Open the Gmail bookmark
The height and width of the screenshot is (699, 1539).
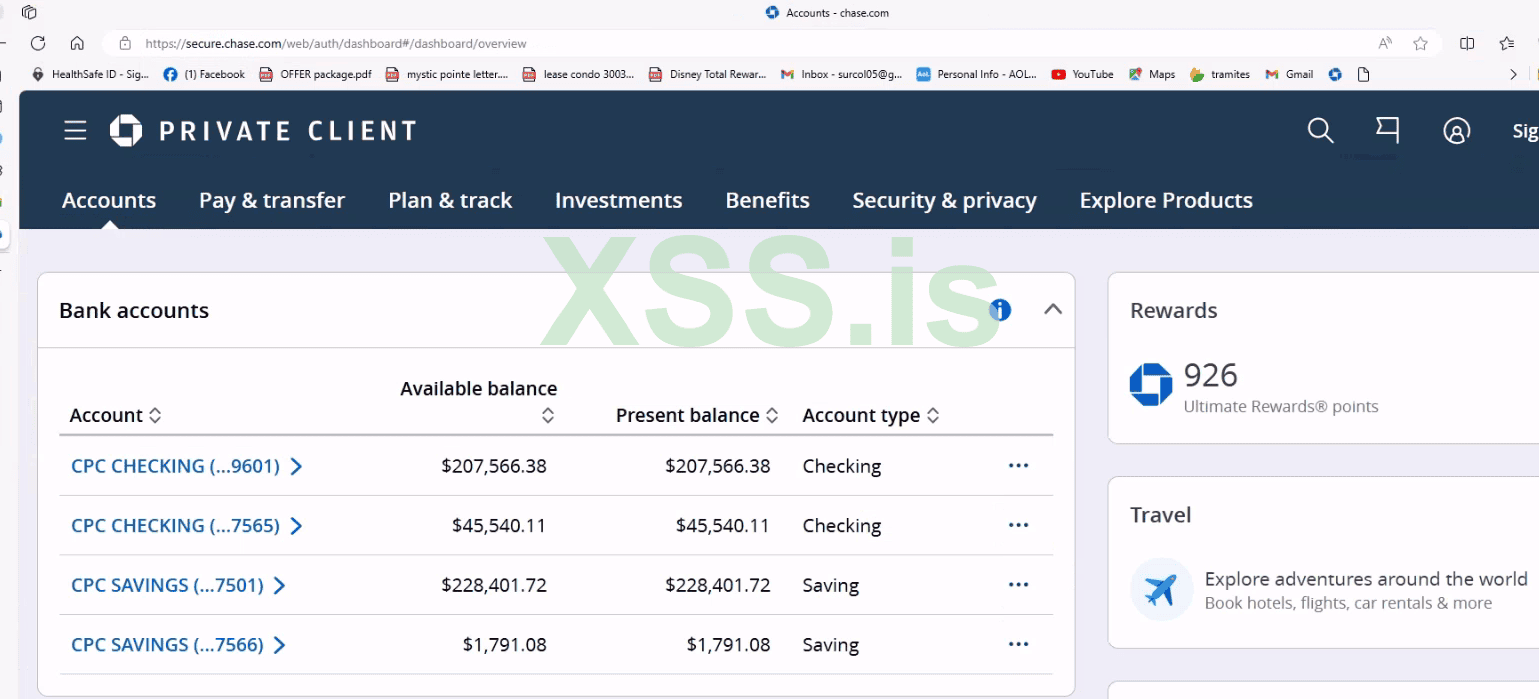coord(1289,74)
